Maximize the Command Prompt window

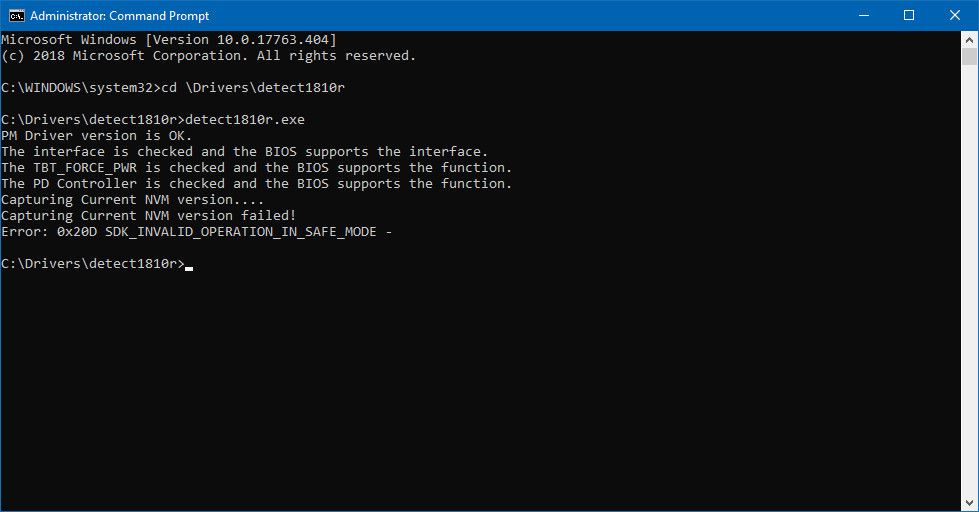pos(909,15)
